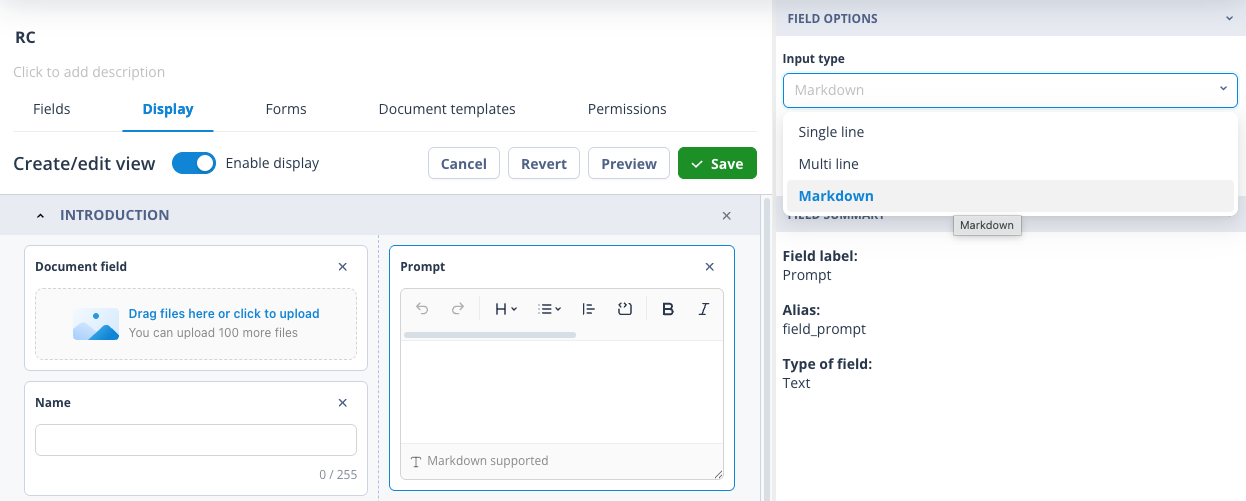
Task: Remove the Prompt field from layout
Action: 710,267
